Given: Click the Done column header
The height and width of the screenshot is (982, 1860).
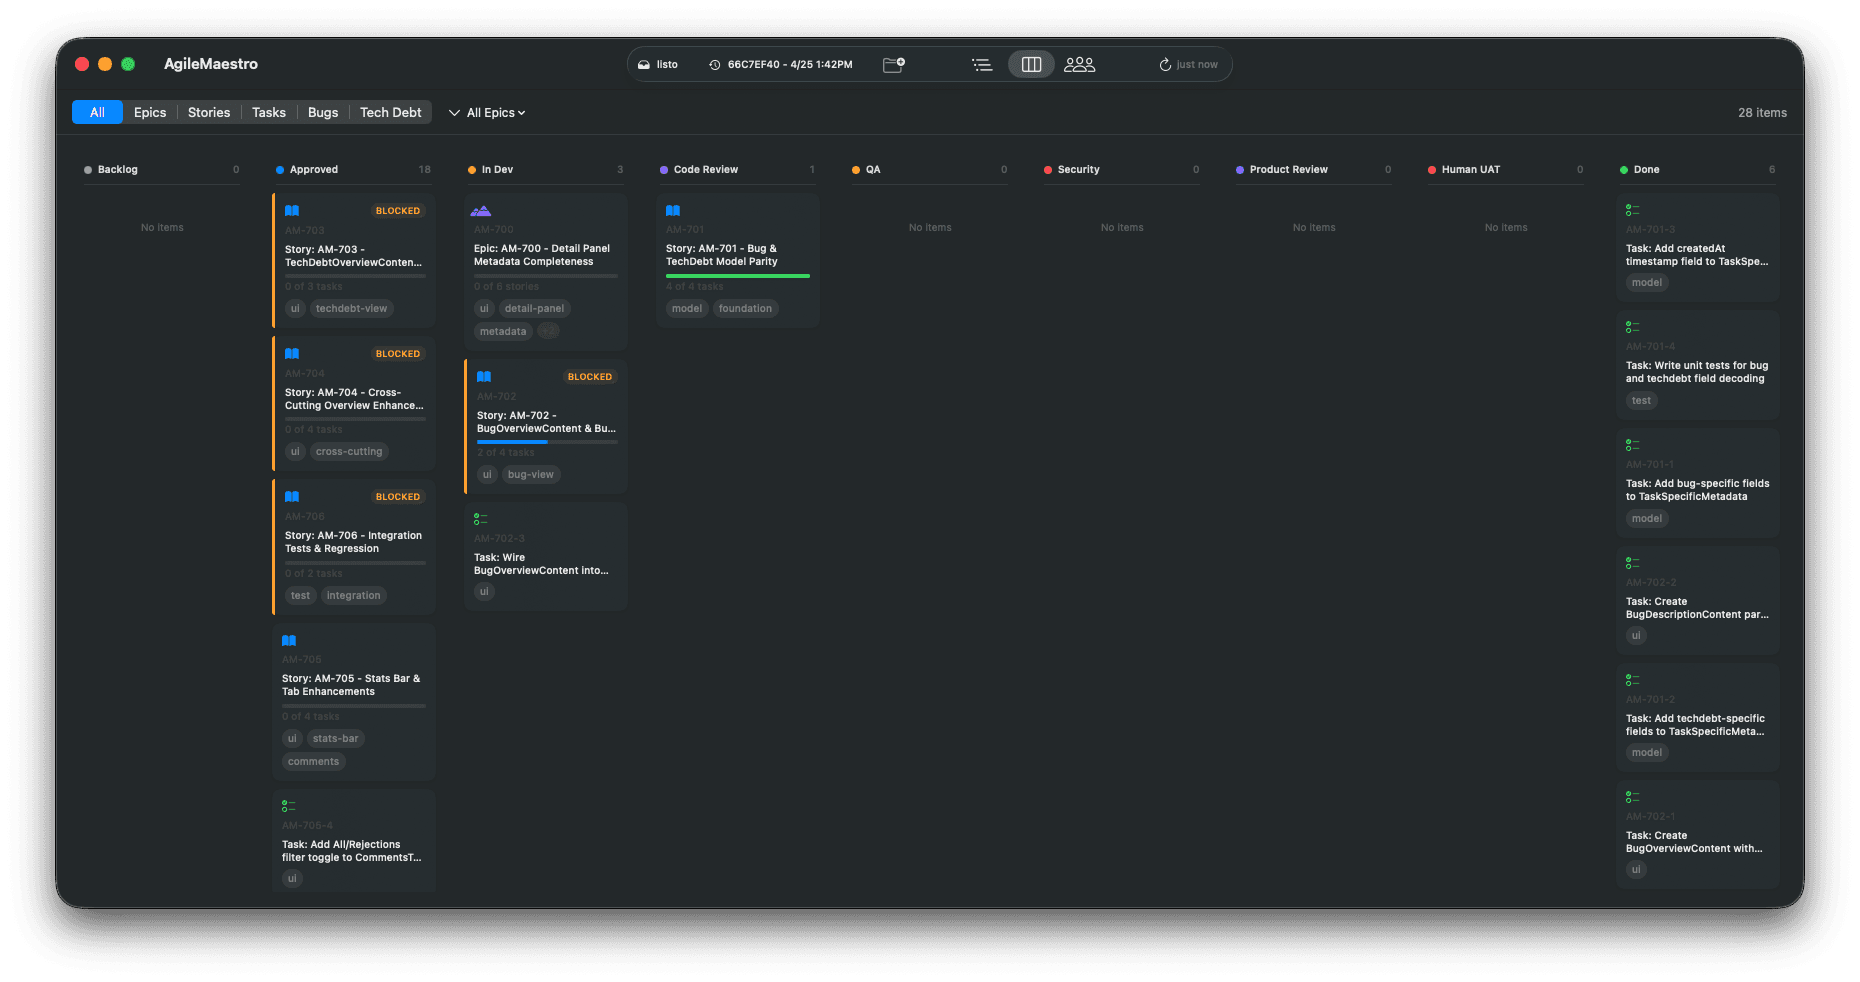Looking at the screenshot, I should click(x=1698, y=170).
